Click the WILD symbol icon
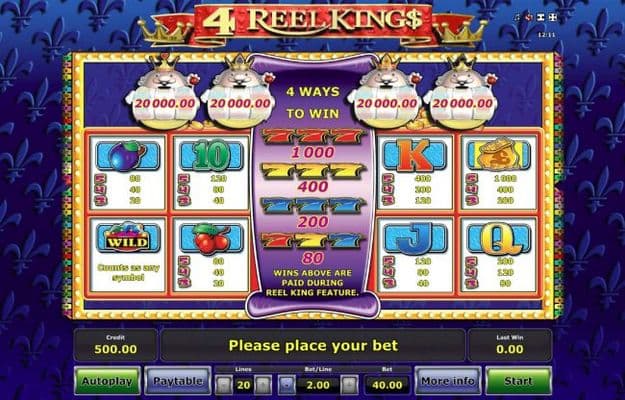 128,238
